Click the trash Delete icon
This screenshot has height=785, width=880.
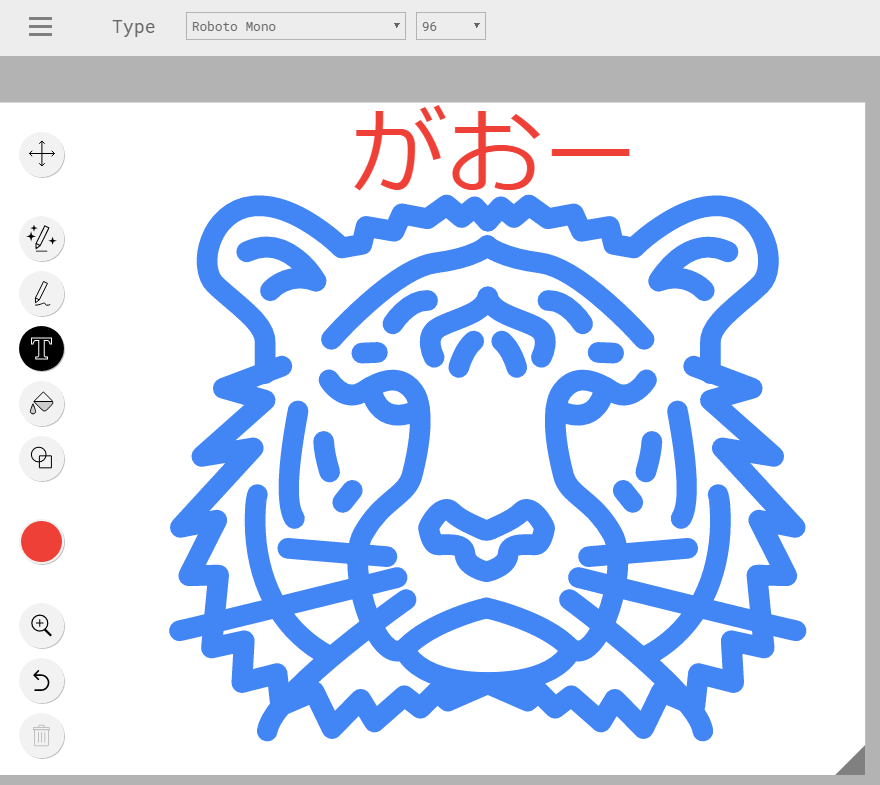click(x=42, y=736)
